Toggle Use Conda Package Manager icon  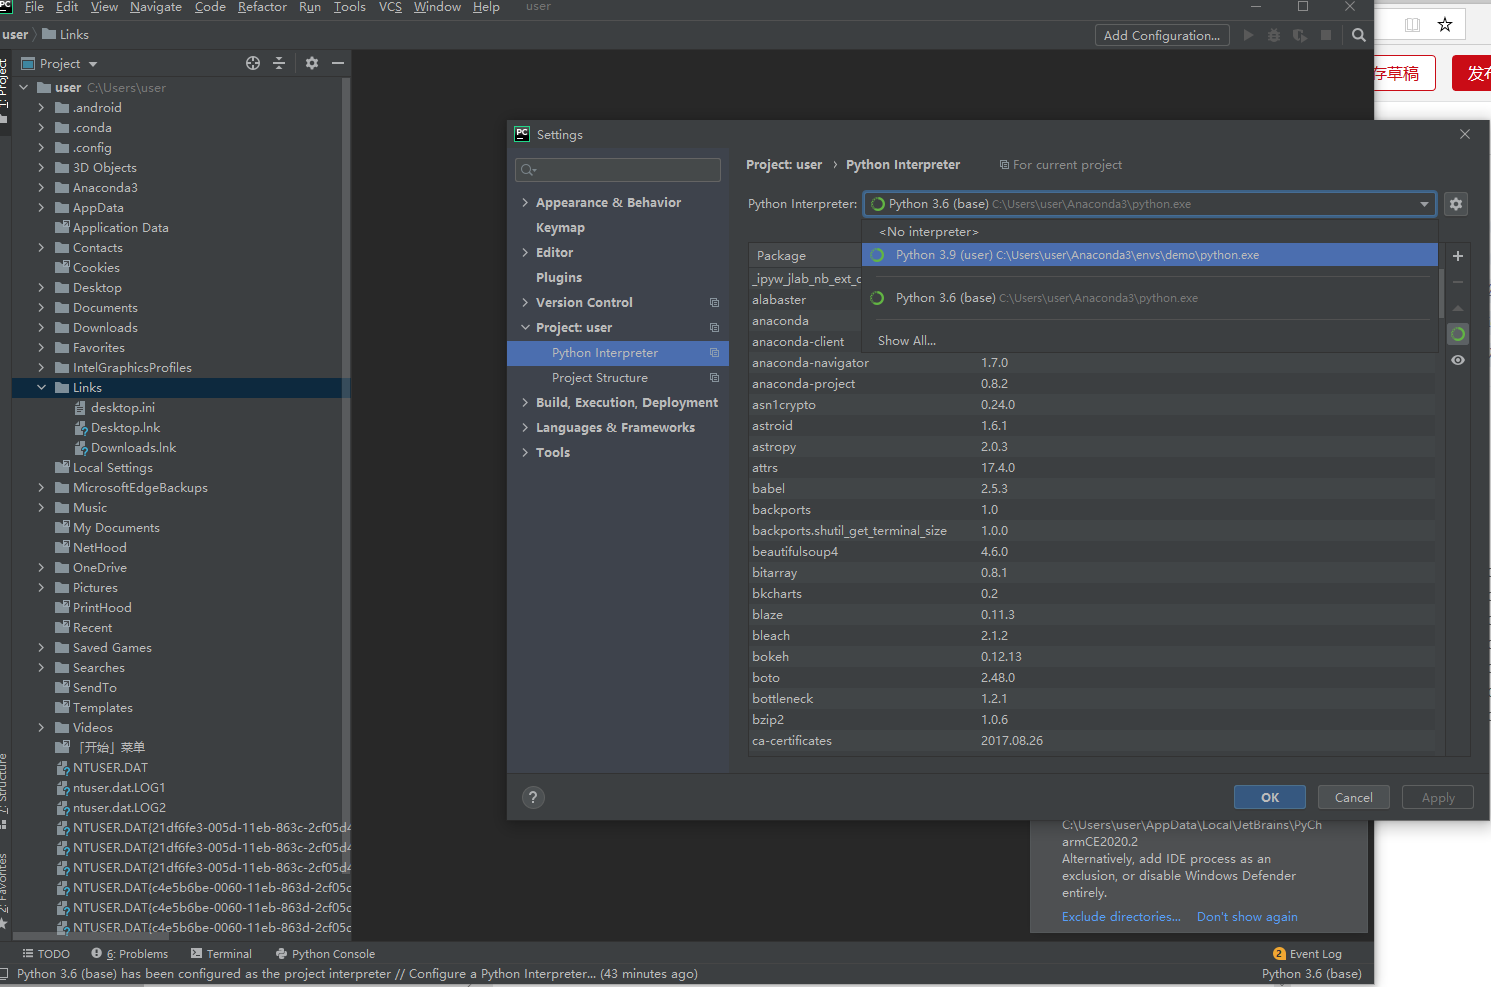tap(1458, 333)
